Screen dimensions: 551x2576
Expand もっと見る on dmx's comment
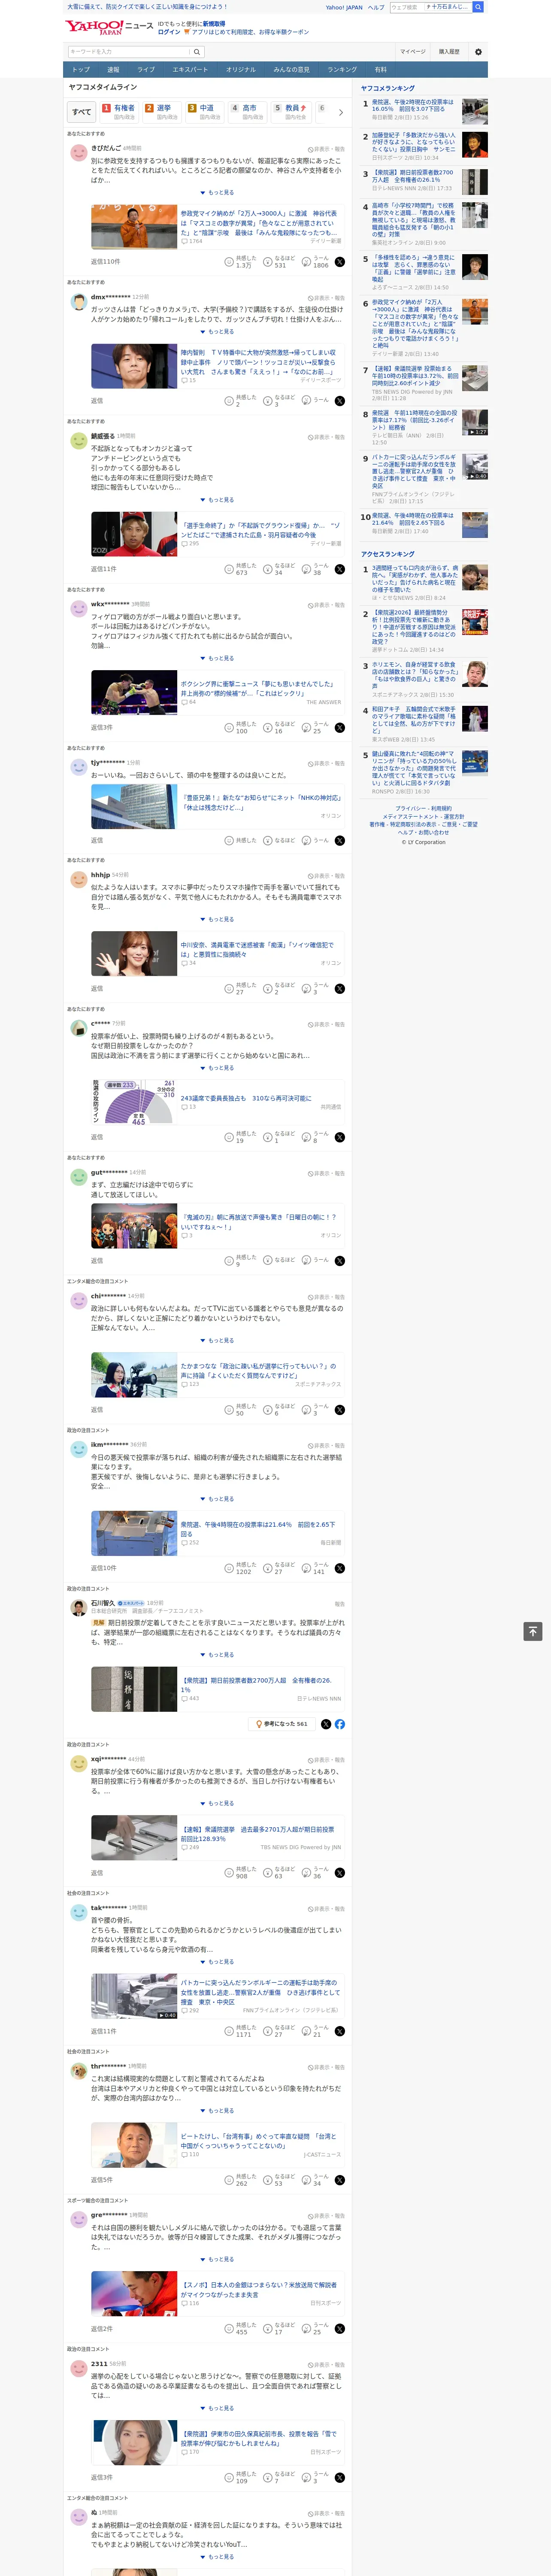point(217,332)
